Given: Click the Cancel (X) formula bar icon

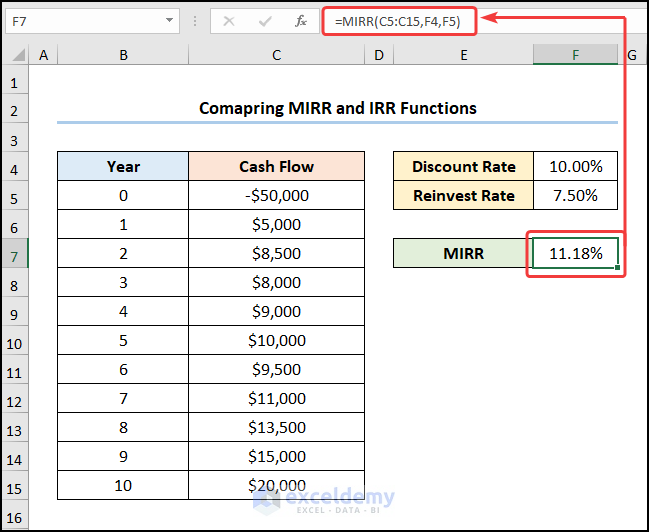Looking at the screenshot, I should pos(229,20).
